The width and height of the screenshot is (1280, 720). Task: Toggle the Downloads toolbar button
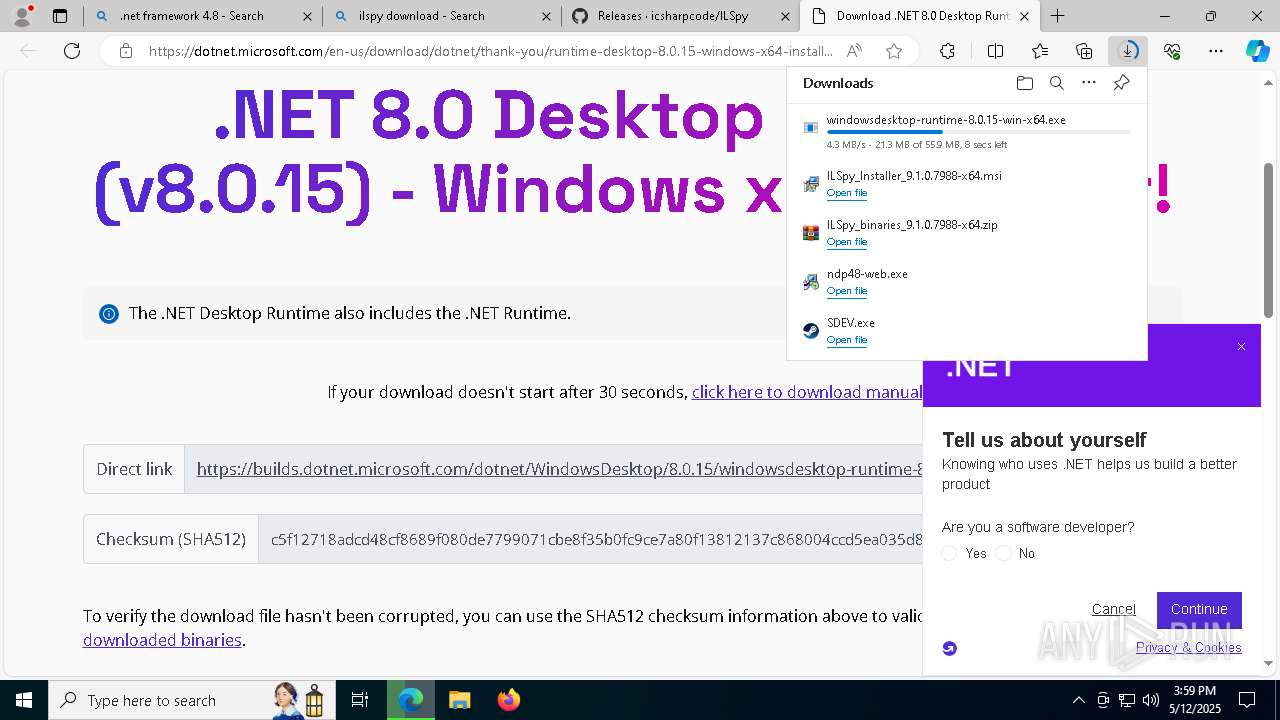tap(1128, 51)
